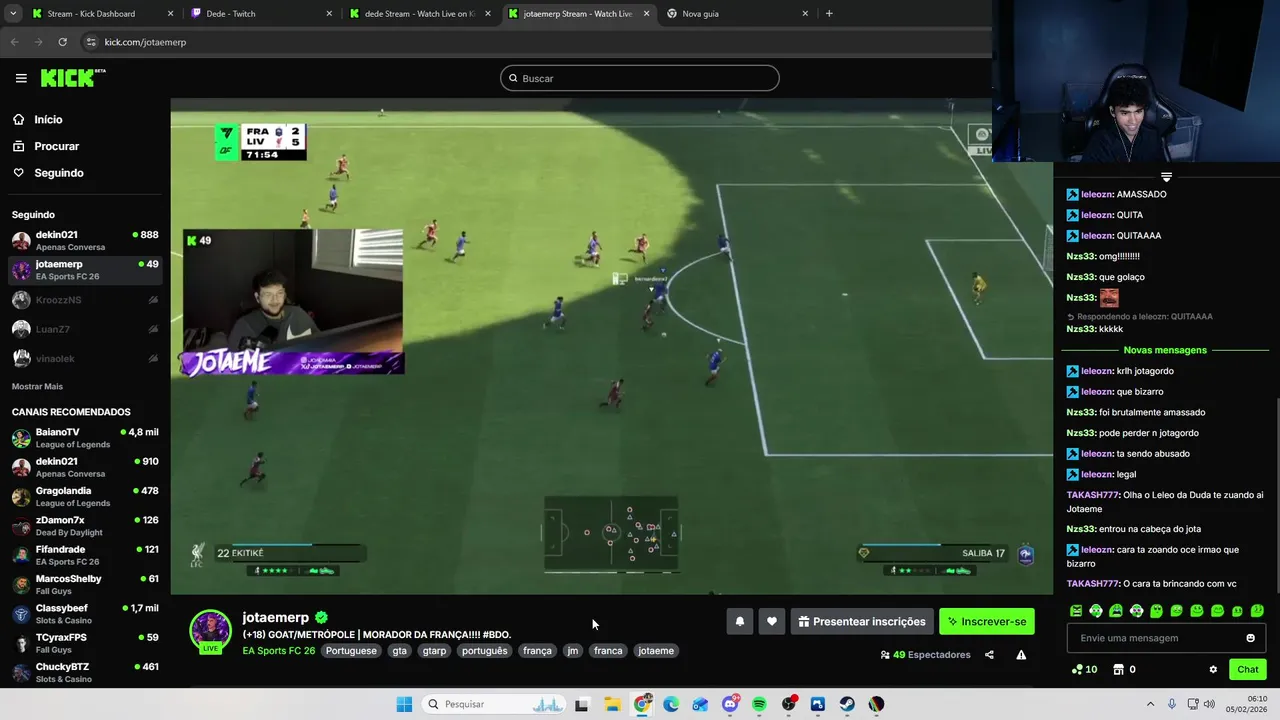Open the chat shop icon showing 0
Viewport: 1280px width, 720px height.
(x=1124, y=670)
